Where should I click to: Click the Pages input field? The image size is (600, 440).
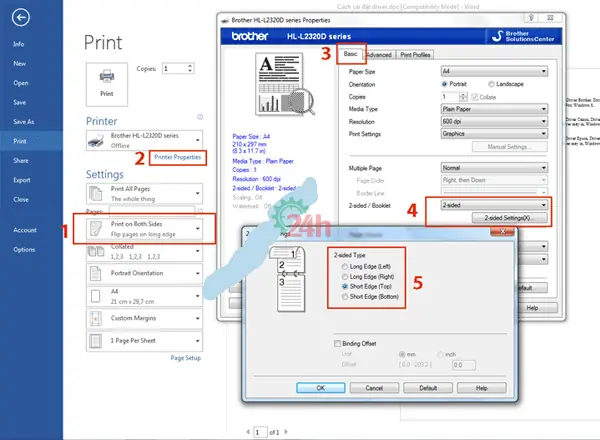152,211
